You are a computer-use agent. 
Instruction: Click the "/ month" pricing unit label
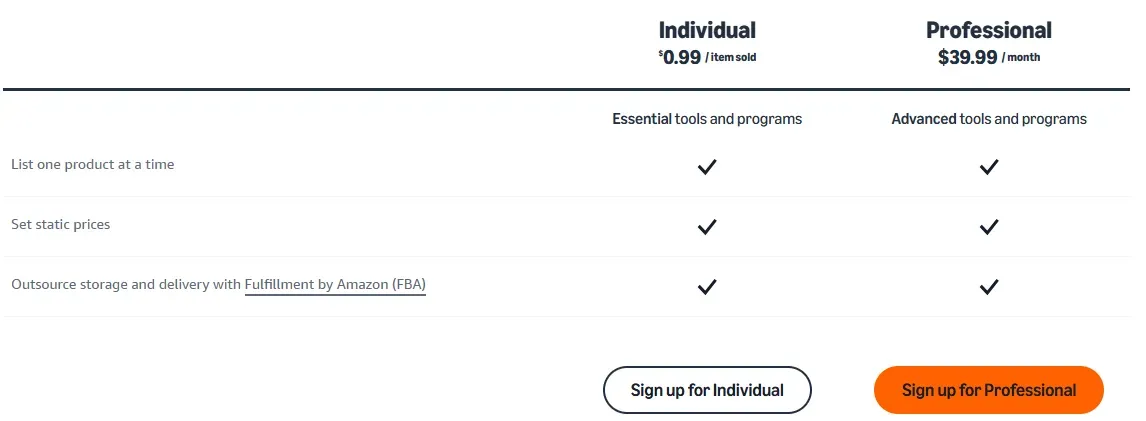click(x=1021, y=58)
